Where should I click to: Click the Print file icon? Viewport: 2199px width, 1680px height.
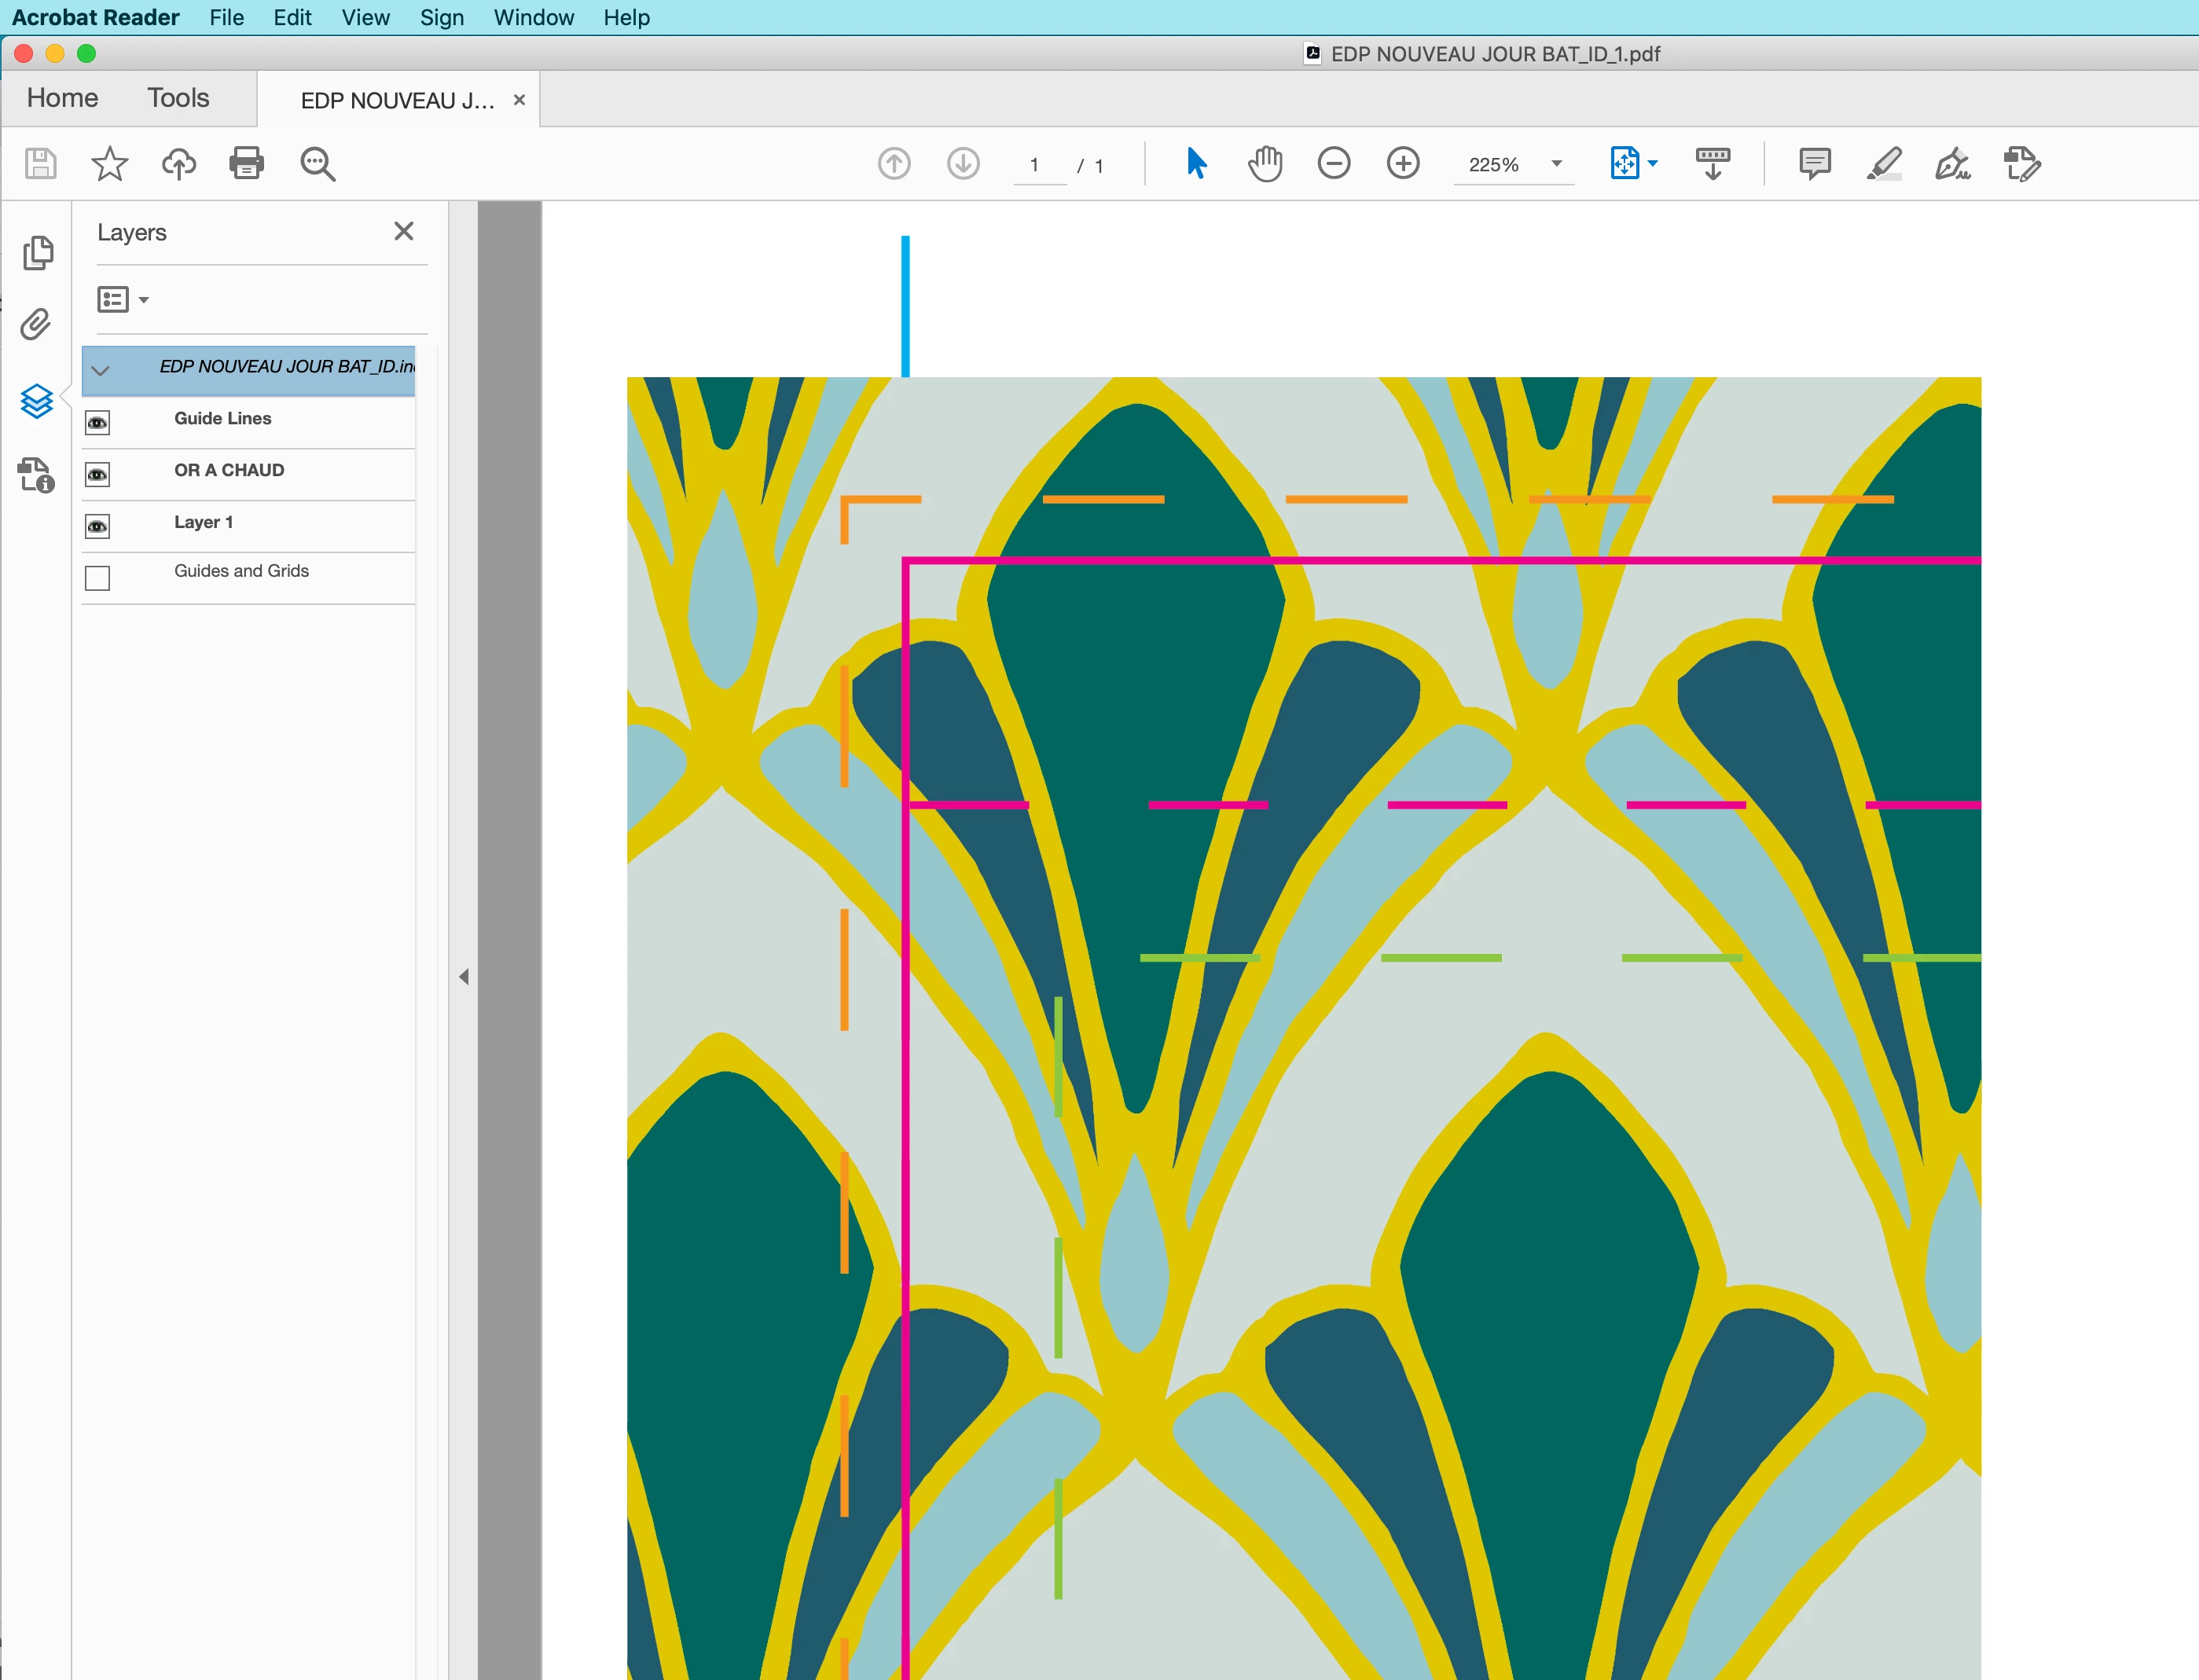pyautogui.click(x=247, y=163)
